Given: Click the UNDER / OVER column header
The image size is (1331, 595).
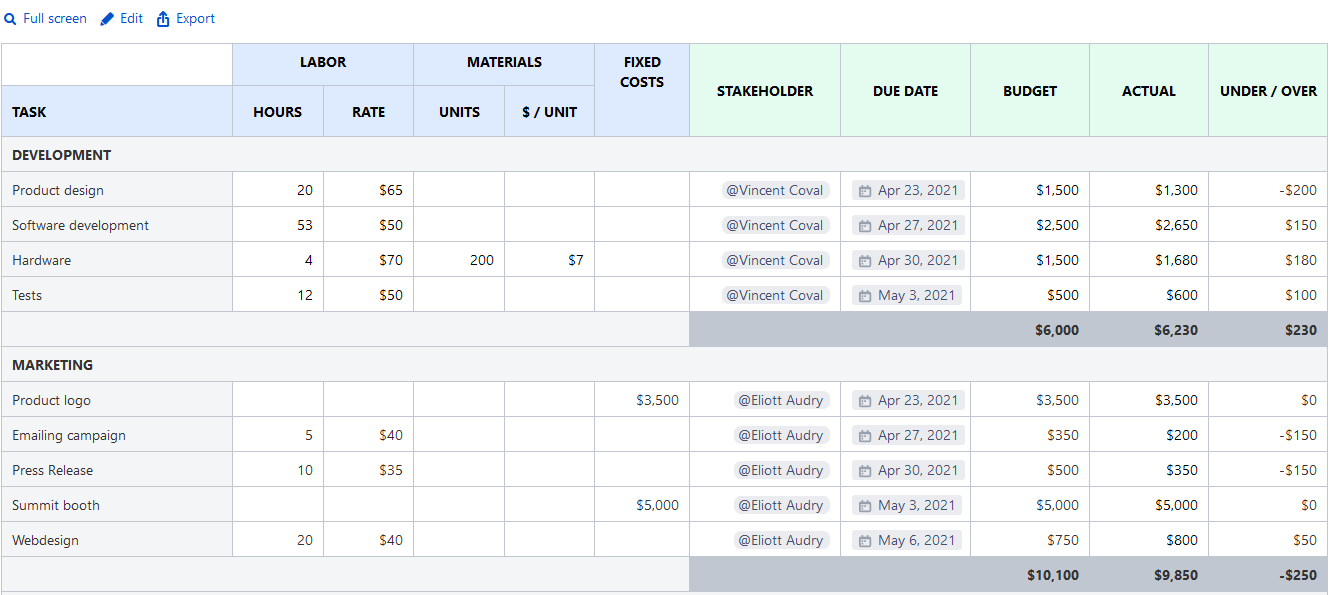Looking at the screenshot, I should [1268, 91].
